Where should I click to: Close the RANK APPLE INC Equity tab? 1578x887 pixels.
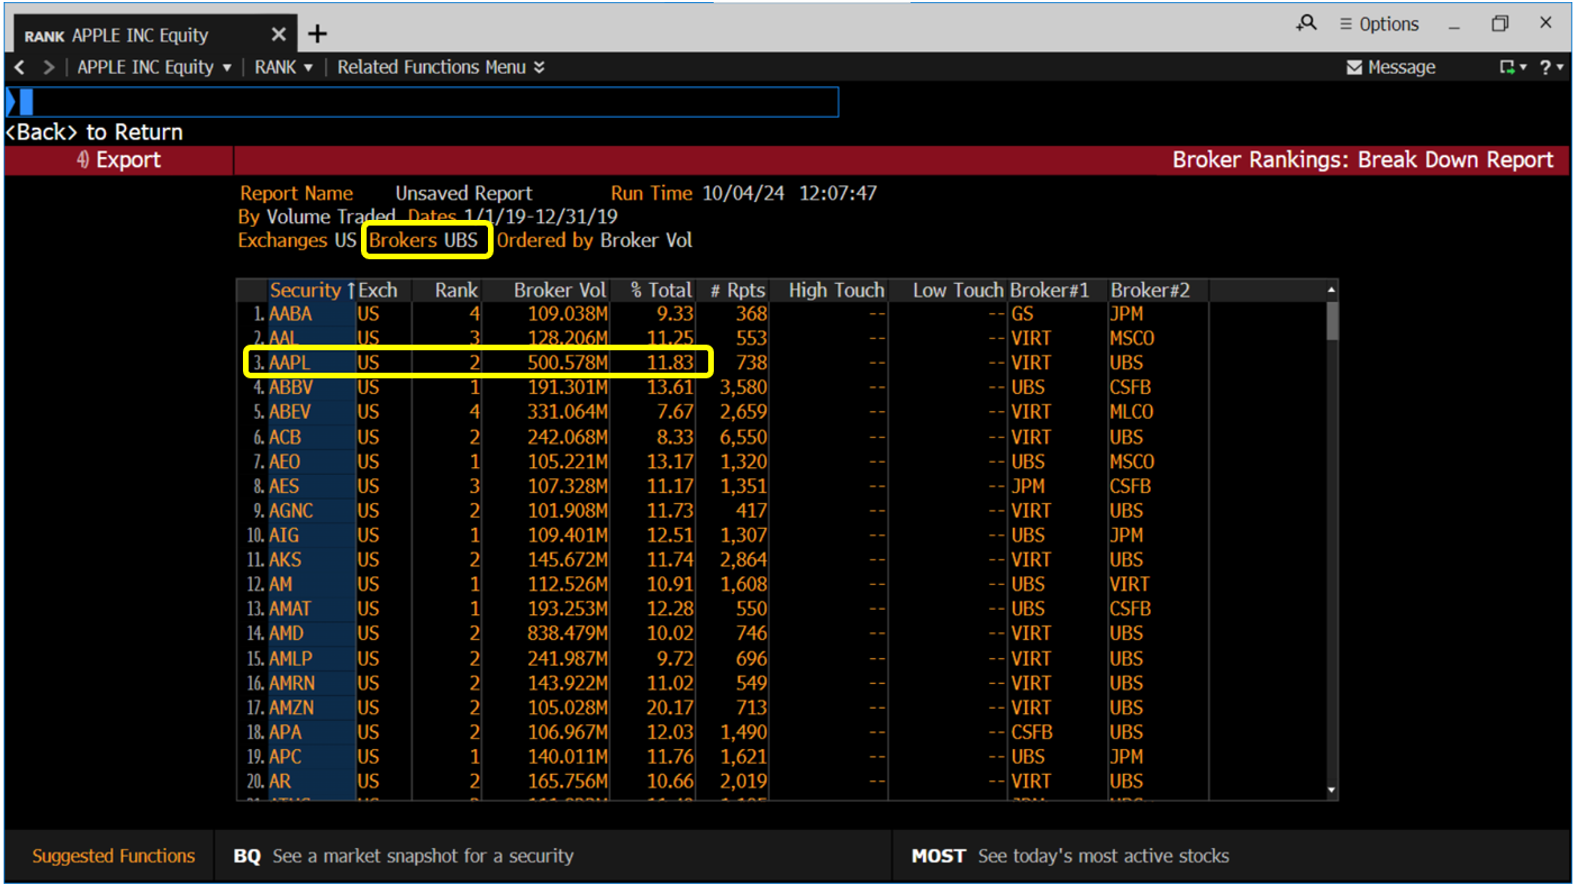click(279, 34)
